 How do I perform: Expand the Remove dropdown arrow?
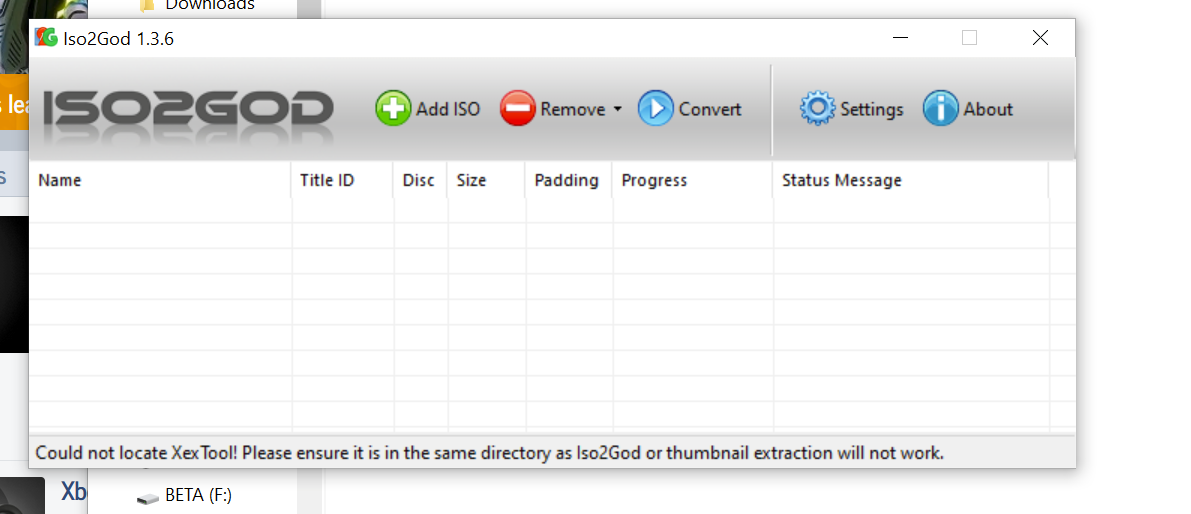[x=618, y=109]
